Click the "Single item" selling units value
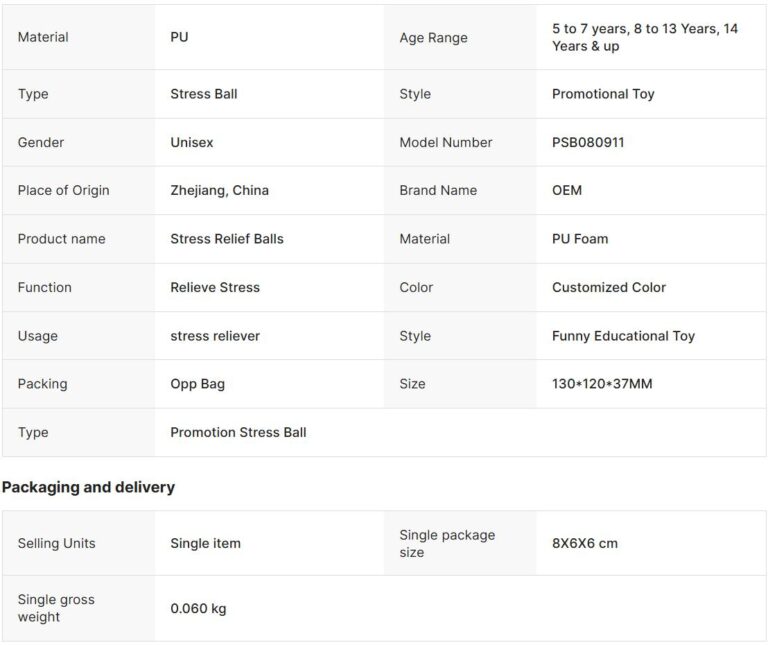 205,544
